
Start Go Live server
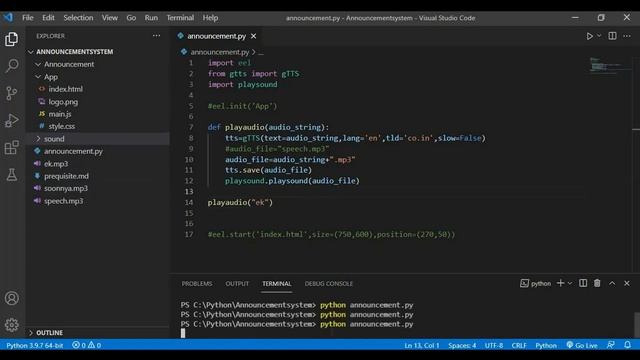pyautogui.click(x=582, y=345)
